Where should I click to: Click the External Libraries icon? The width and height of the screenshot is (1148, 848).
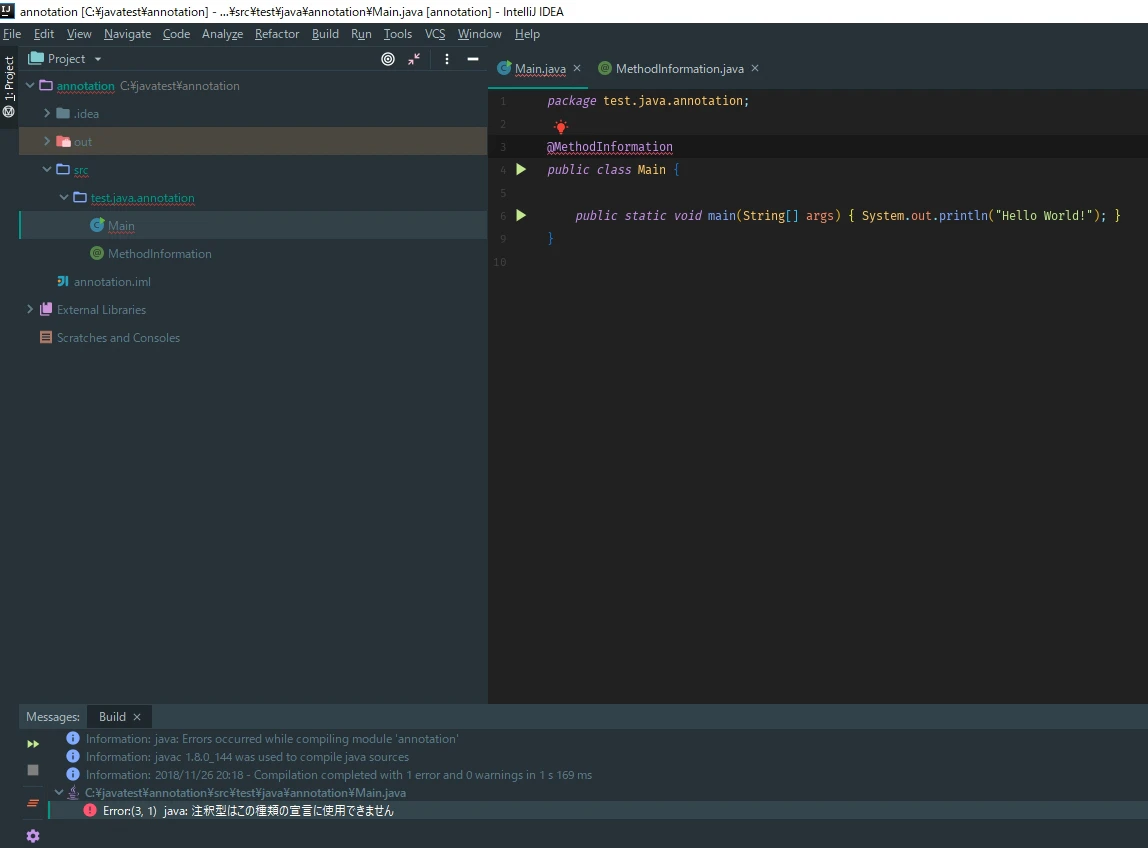[x=45, y=309]
